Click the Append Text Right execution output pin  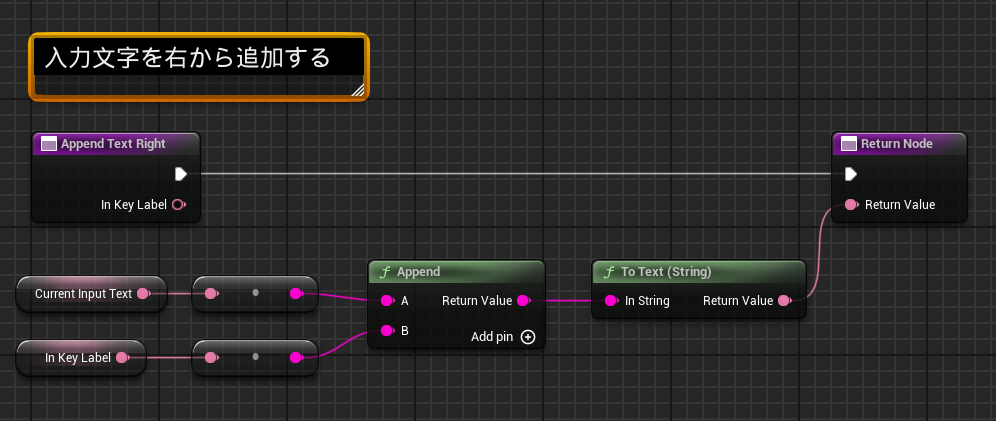pyautogui.click(x=180, y=173)
